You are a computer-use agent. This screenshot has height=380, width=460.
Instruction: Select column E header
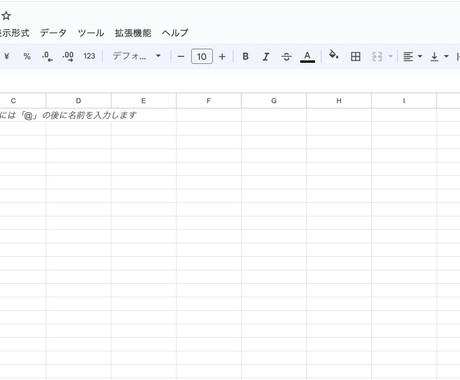[143, 101]
